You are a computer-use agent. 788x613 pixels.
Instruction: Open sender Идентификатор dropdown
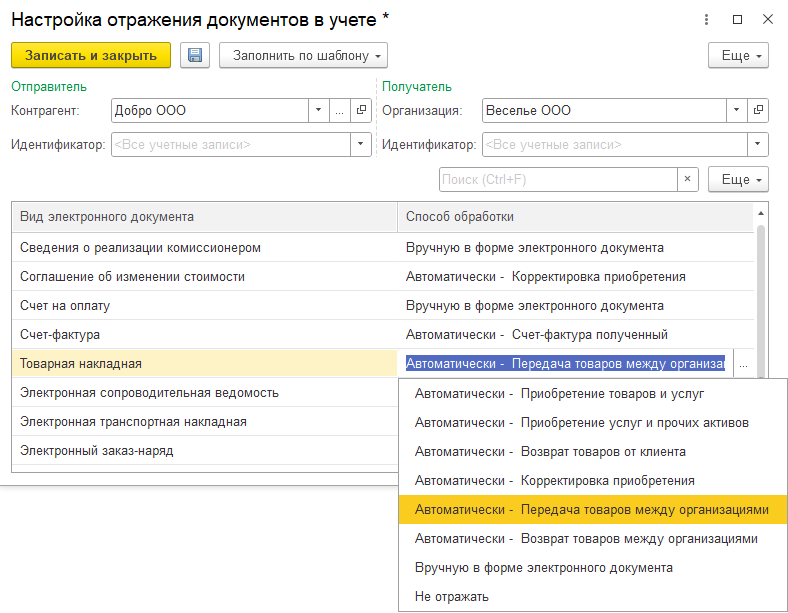click(x=361, y=145)
